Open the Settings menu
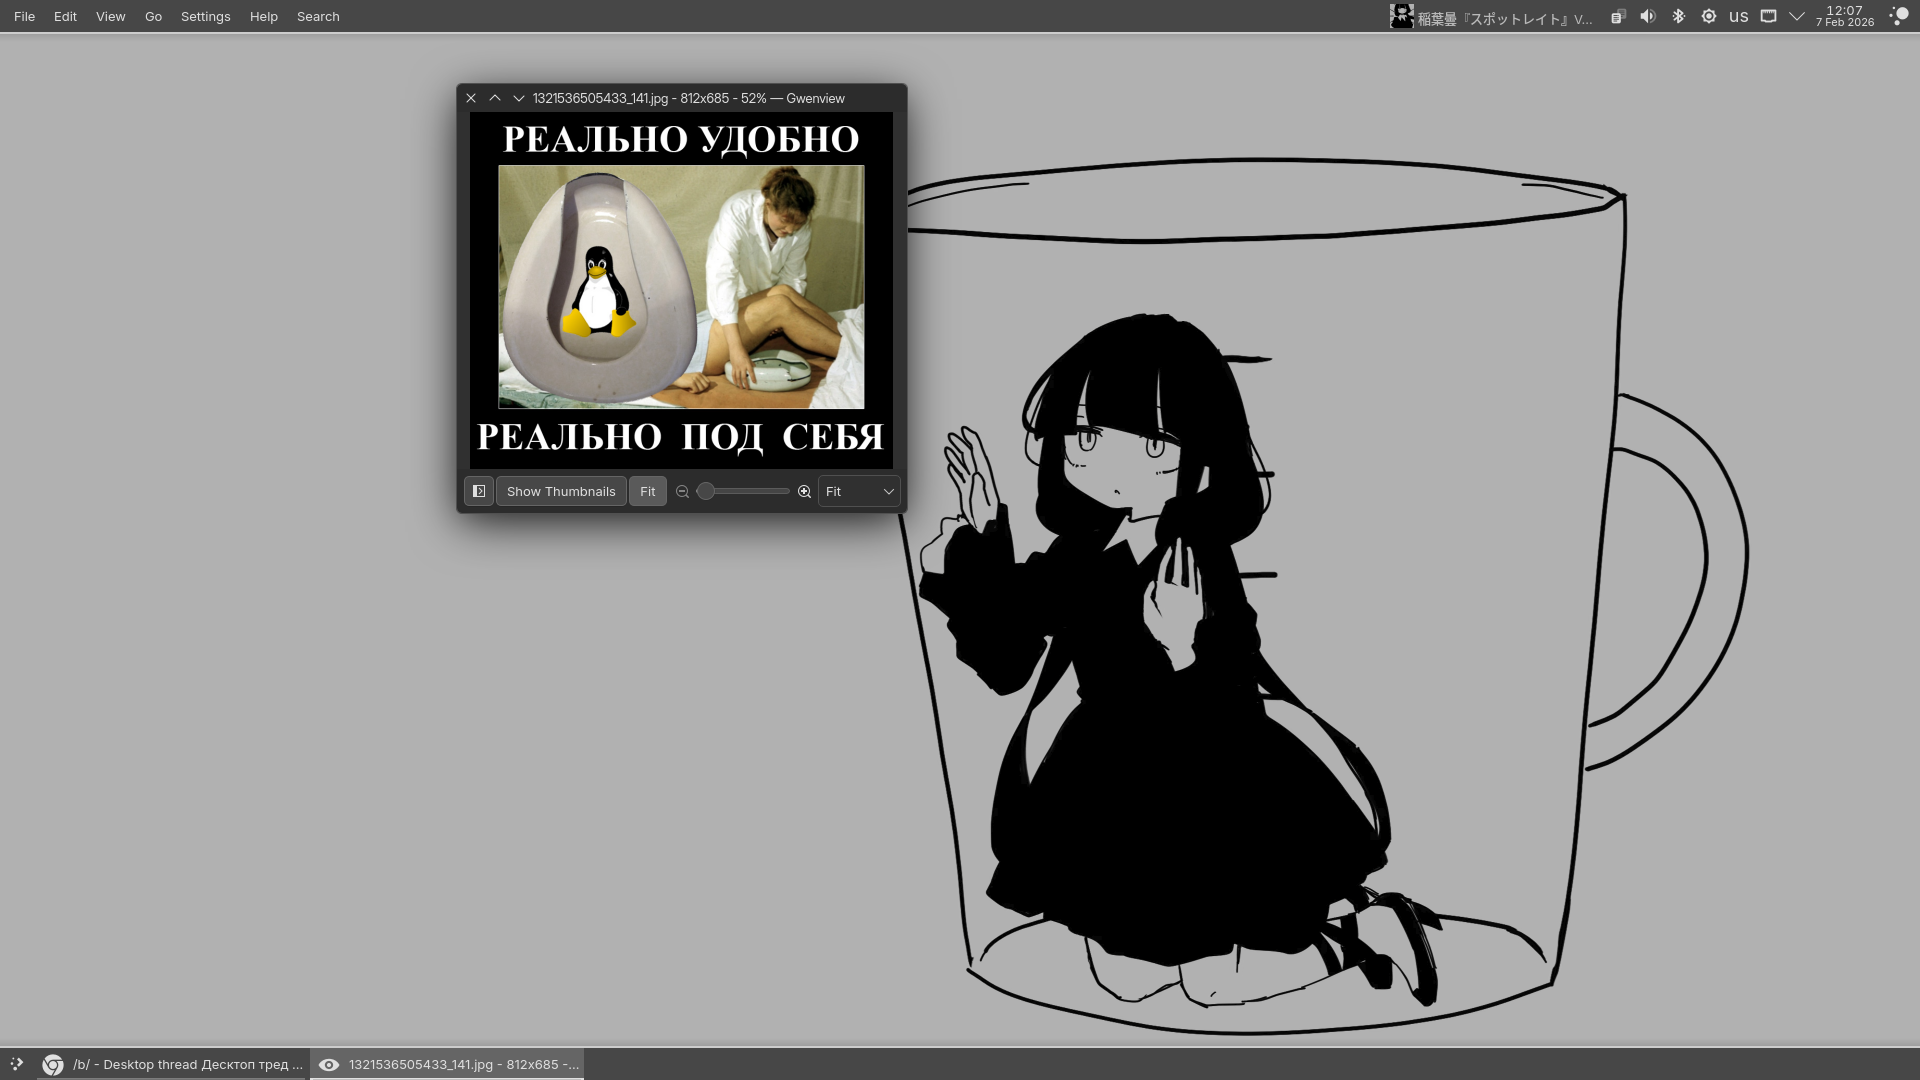 point(205,16)
